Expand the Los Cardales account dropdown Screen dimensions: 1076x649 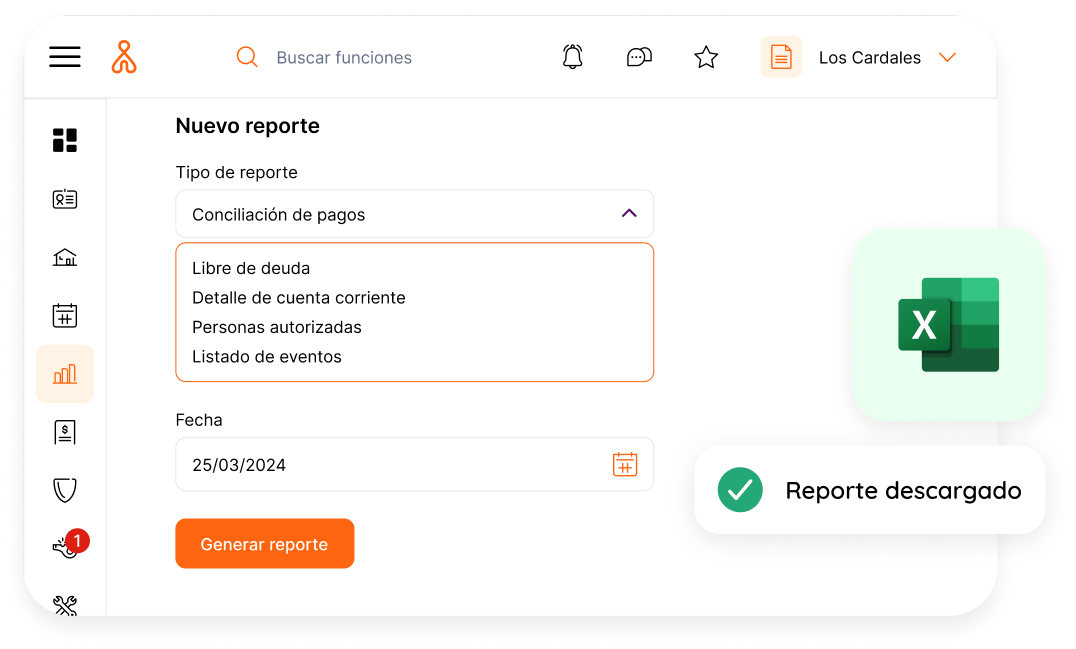pyautogui.click(x=947, y=57)
